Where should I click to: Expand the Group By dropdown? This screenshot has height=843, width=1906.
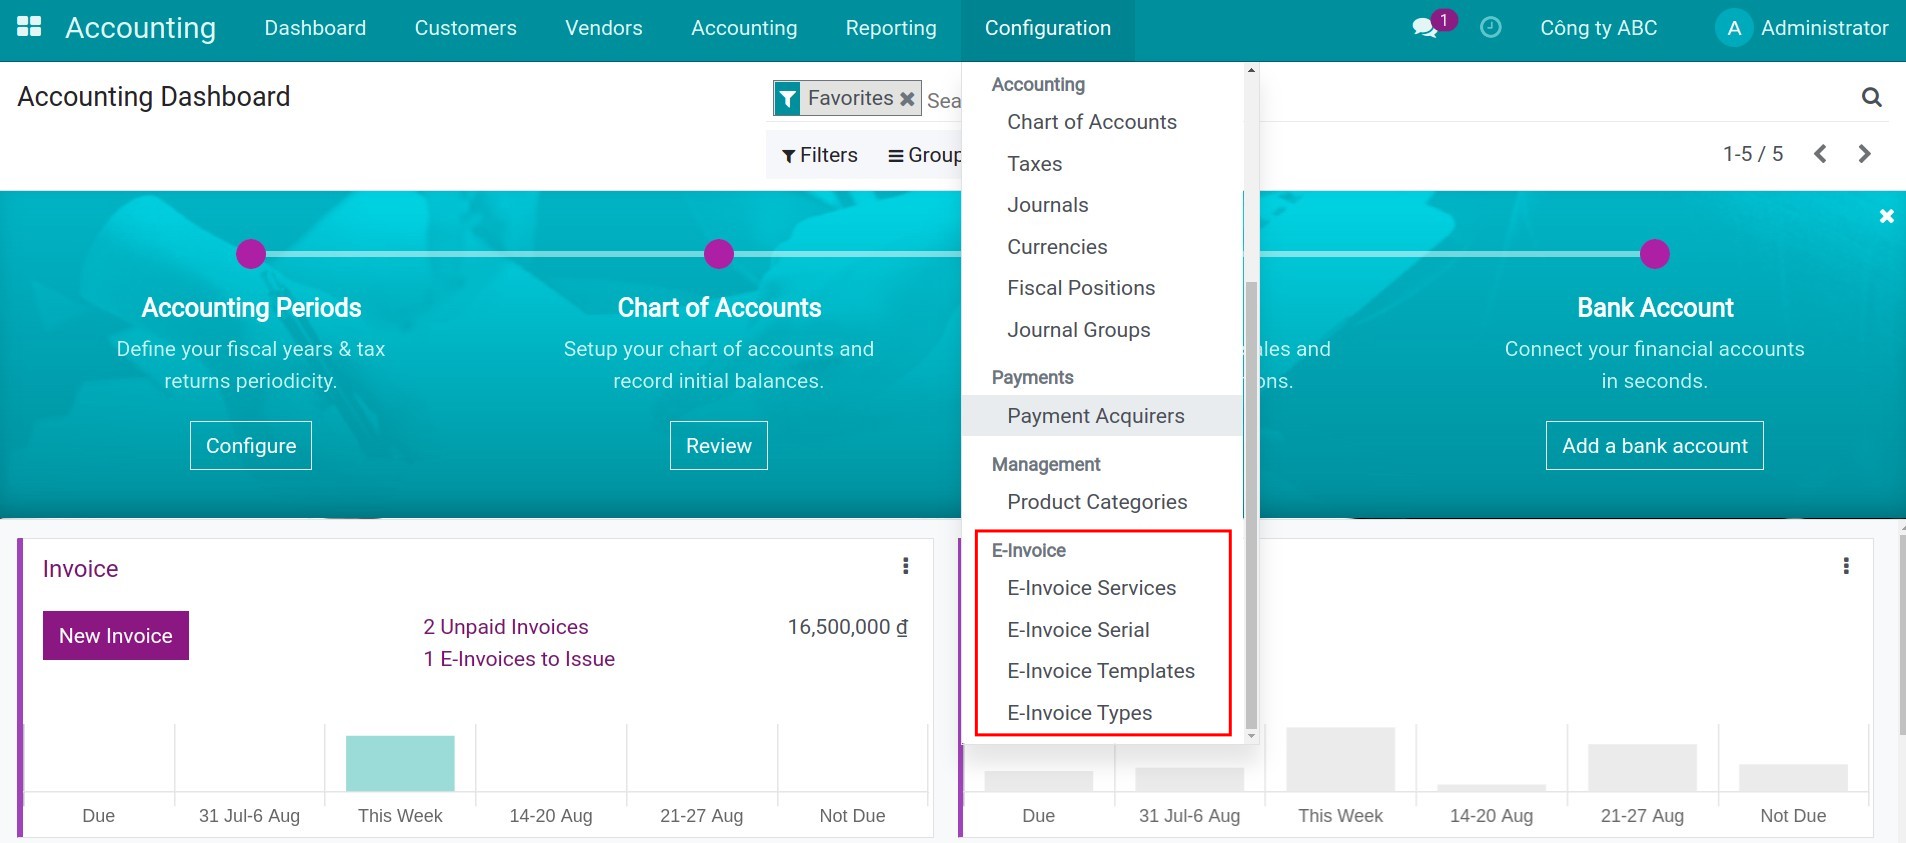tap(925, 155)
